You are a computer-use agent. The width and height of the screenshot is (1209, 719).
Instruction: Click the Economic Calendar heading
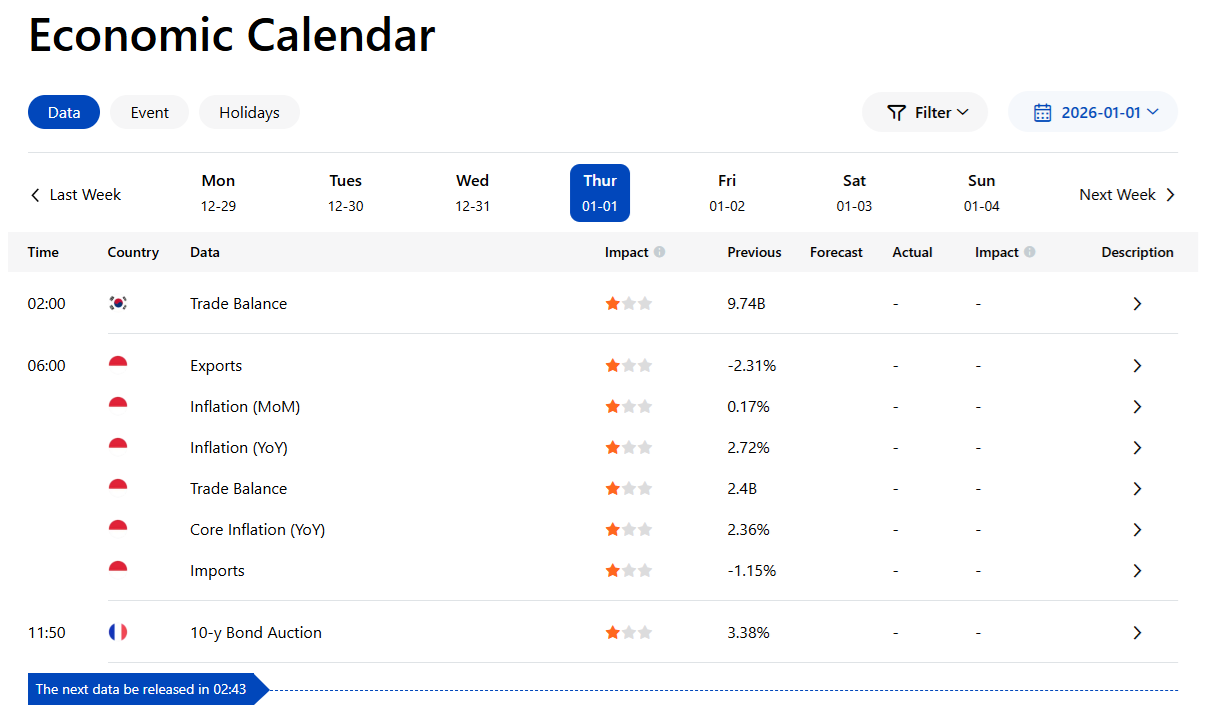[x=231, y=35]
